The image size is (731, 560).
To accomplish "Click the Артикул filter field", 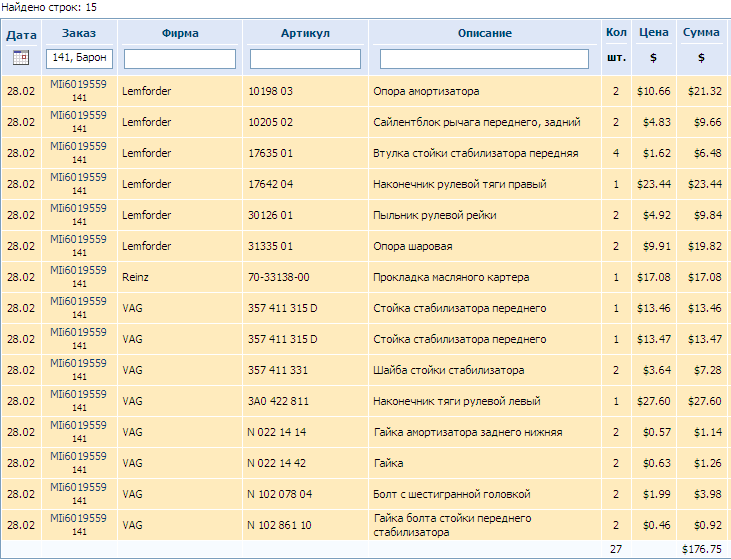I will [305, 59].
